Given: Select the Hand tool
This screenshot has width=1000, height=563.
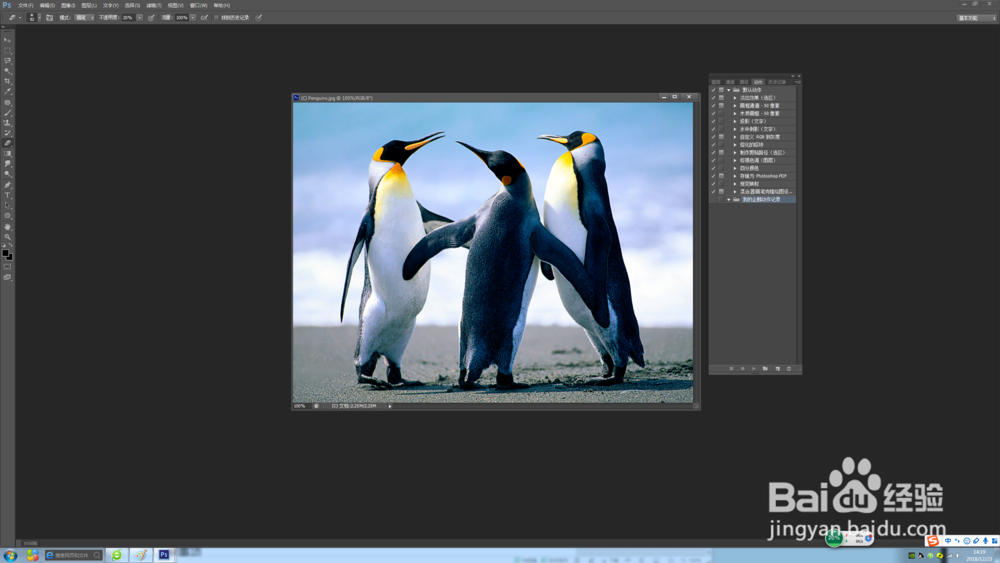Looking at the screenshot, I should click(x=8, y=226).
